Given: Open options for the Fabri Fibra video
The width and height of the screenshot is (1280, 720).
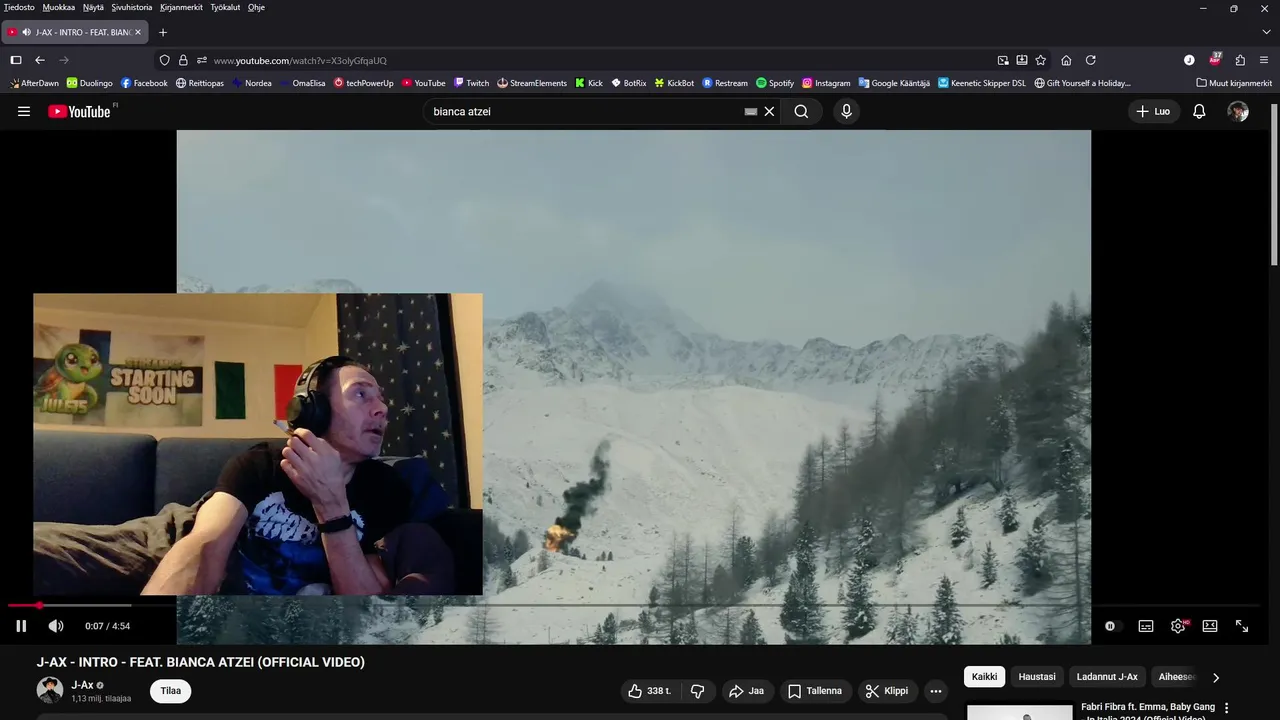Looking at the screenshot, I should pos(1227,708).
